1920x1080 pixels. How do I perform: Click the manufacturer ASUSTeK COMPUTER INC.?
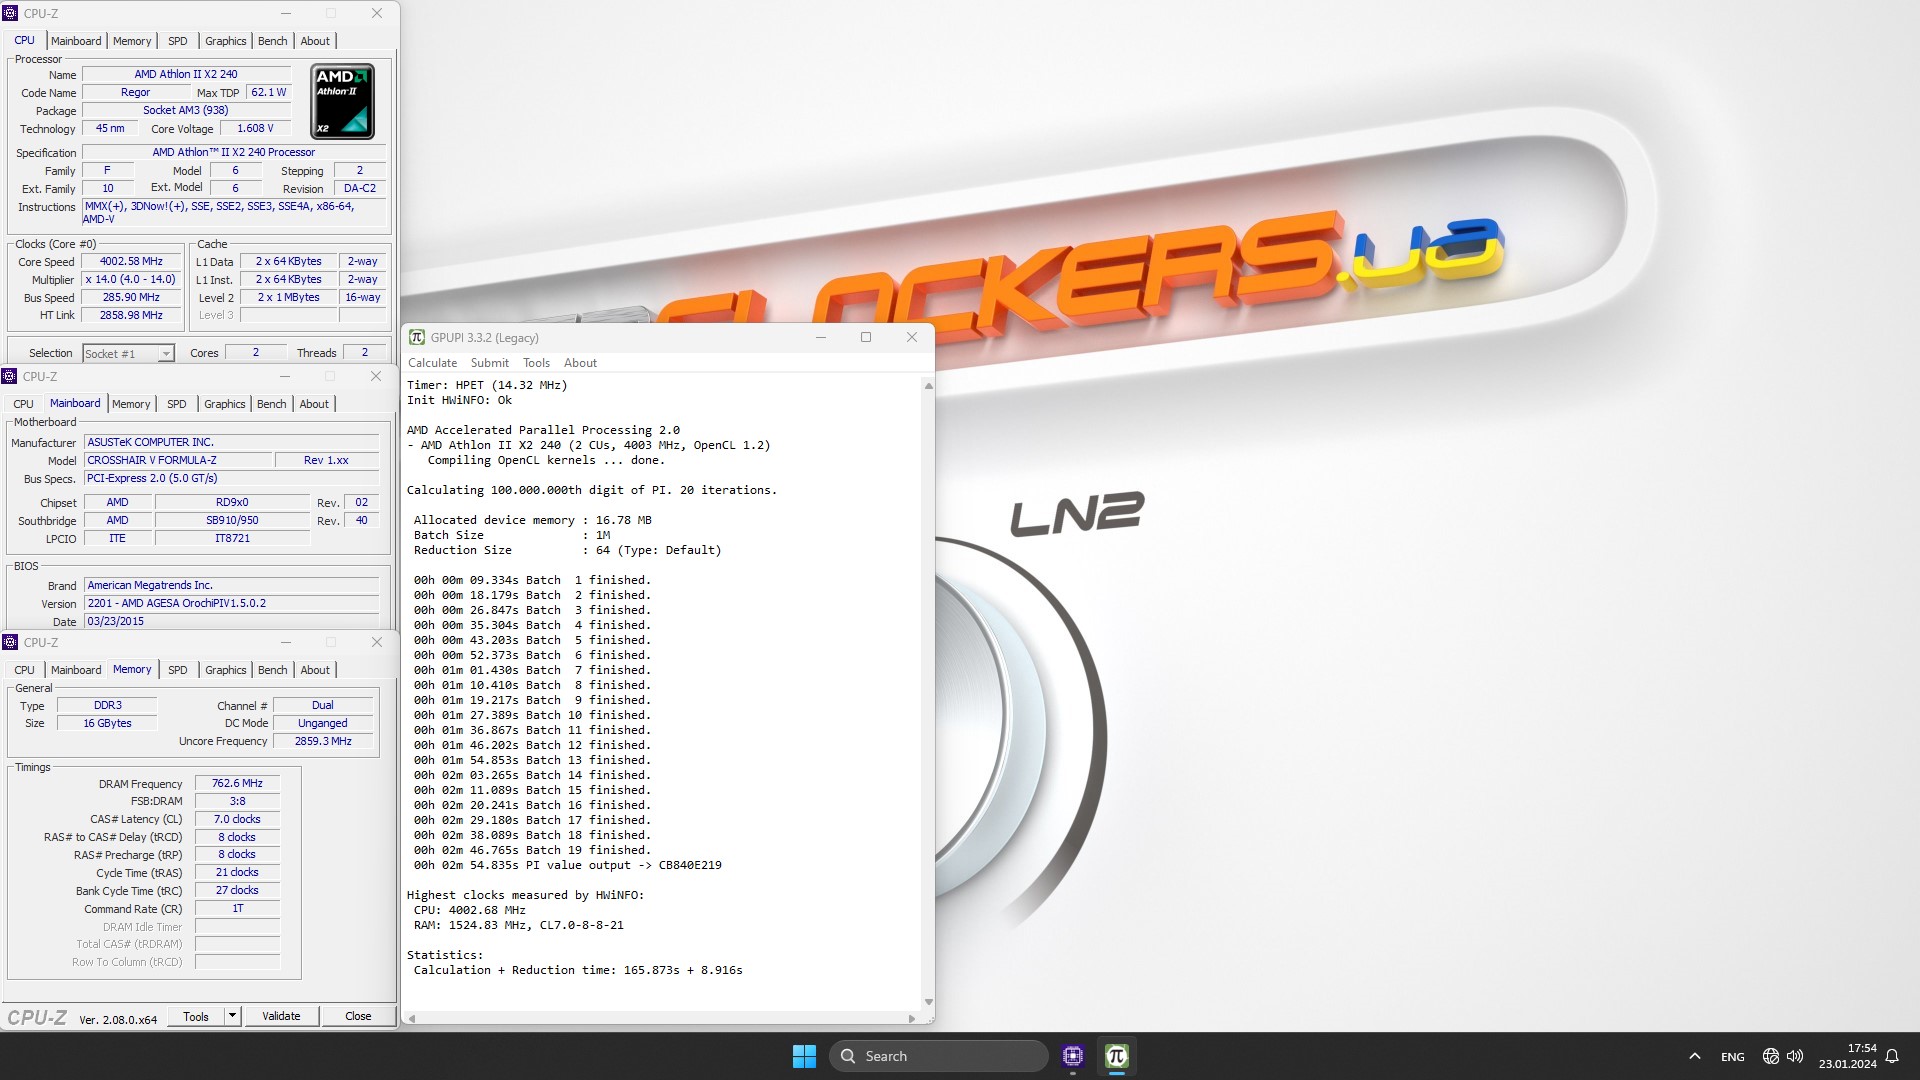(x=231, y=442)
